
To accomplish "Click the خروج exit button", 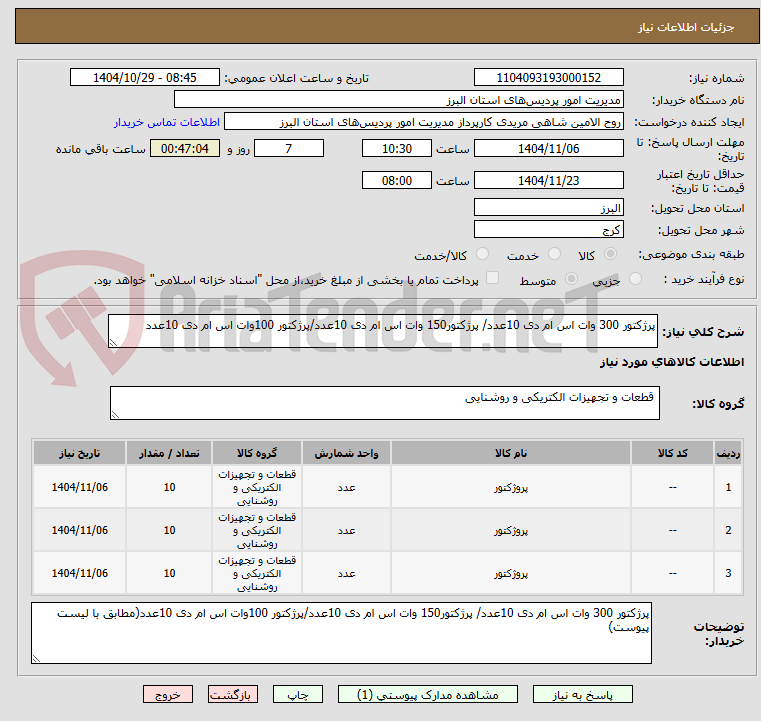I will pyautogui.click(x=167, y=694).
